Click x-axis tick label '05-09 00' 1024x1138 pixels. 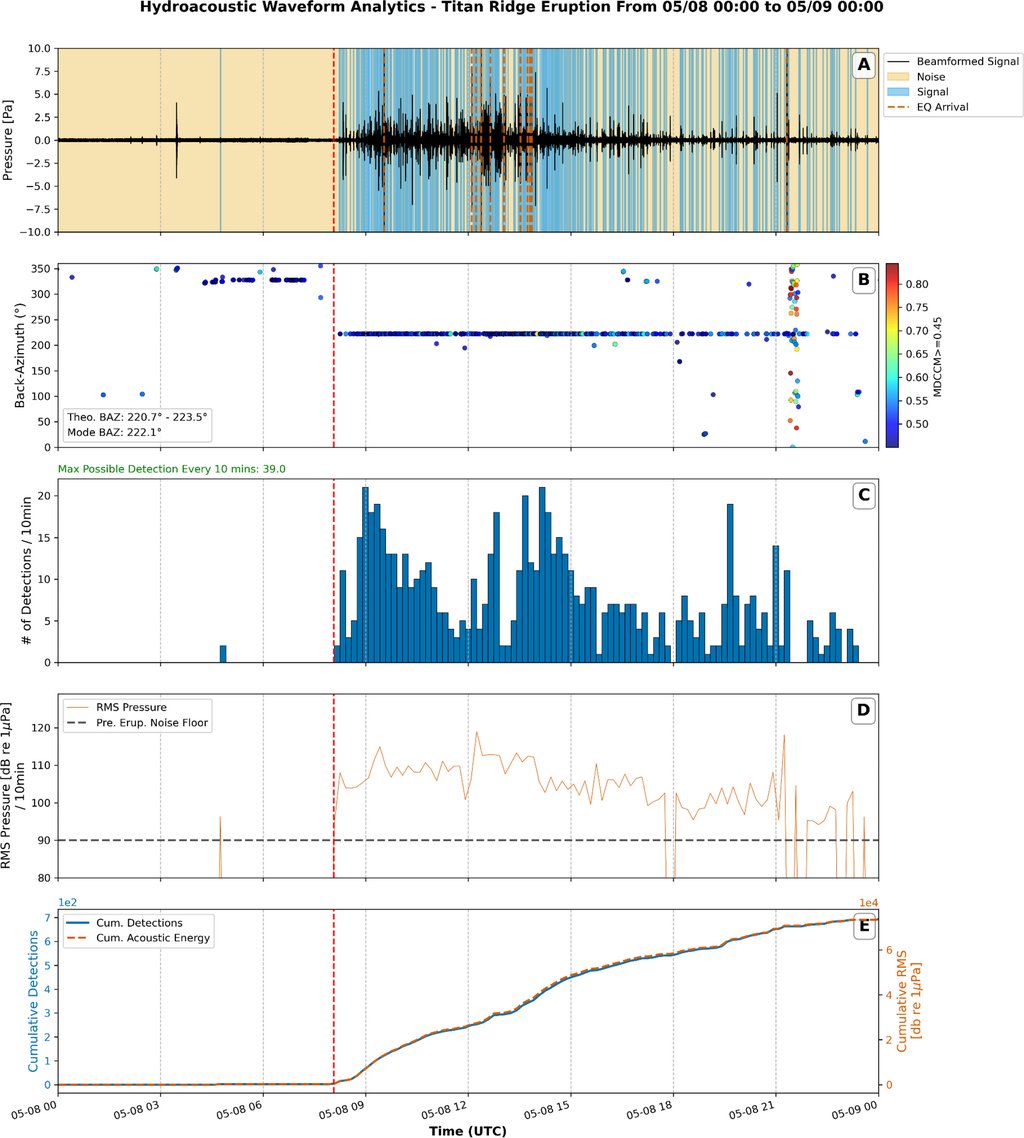coord(854,1110)
